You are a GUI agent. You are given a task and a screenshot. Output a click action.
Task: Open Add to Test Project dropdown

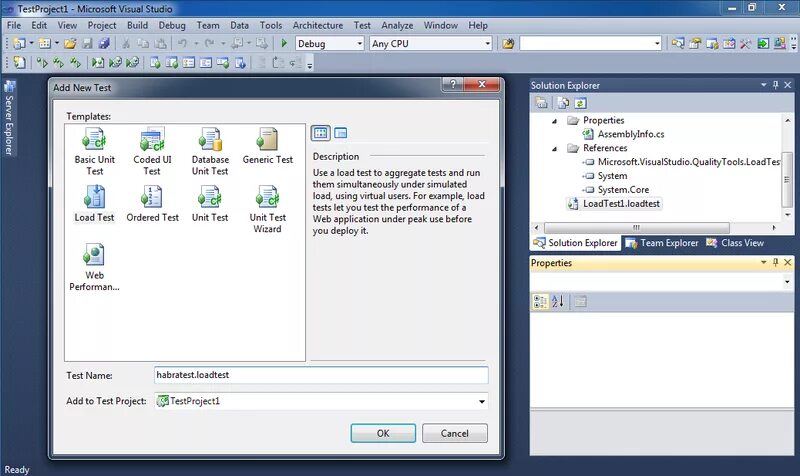tap(481, 402)
